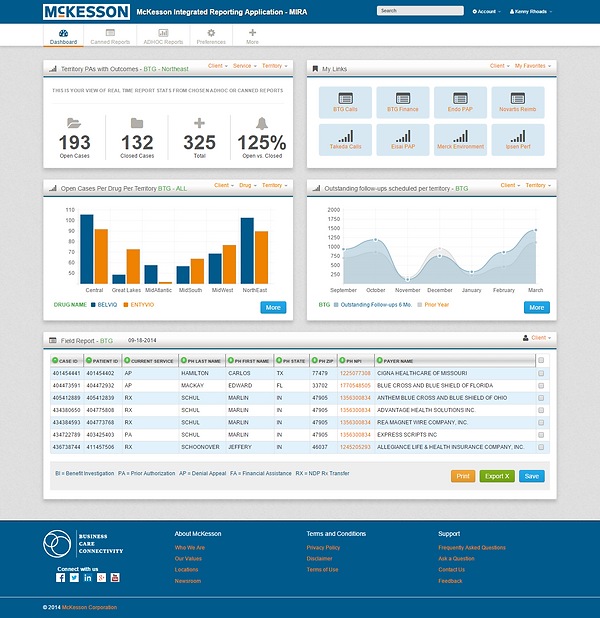Check the row for case 434722789
The height and width of the screenshot is (618, 600).
tap(541, 435)
